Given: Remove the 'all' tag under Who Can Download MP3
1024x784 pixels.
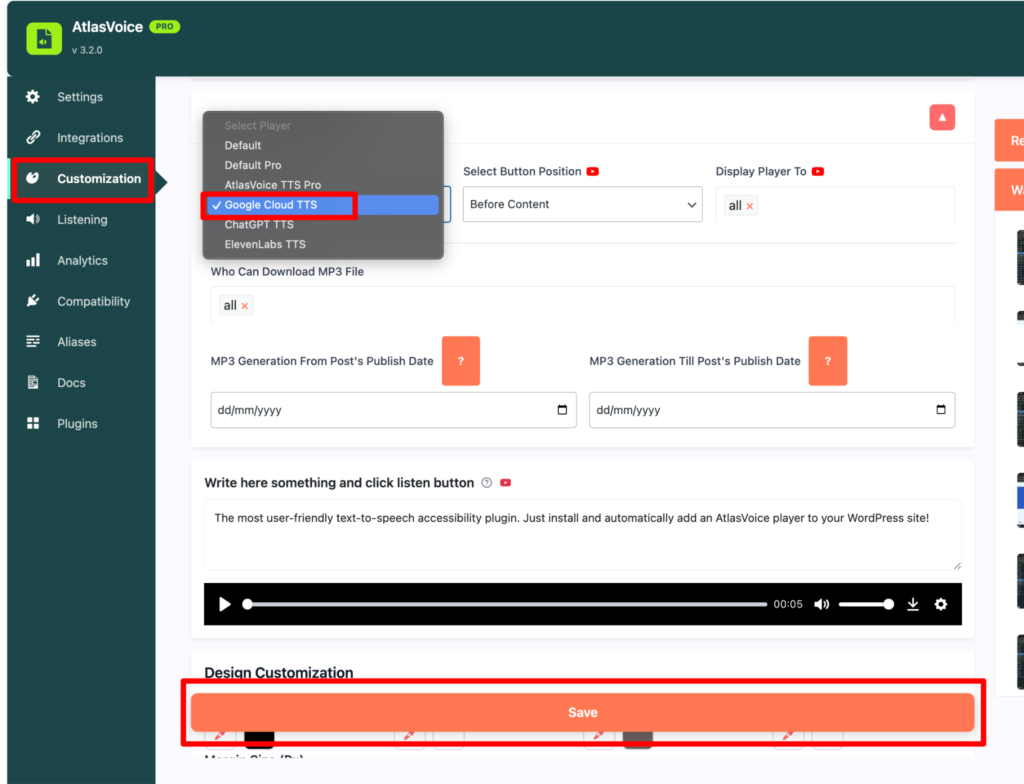Looking at the screenshot, I should 244,306.
